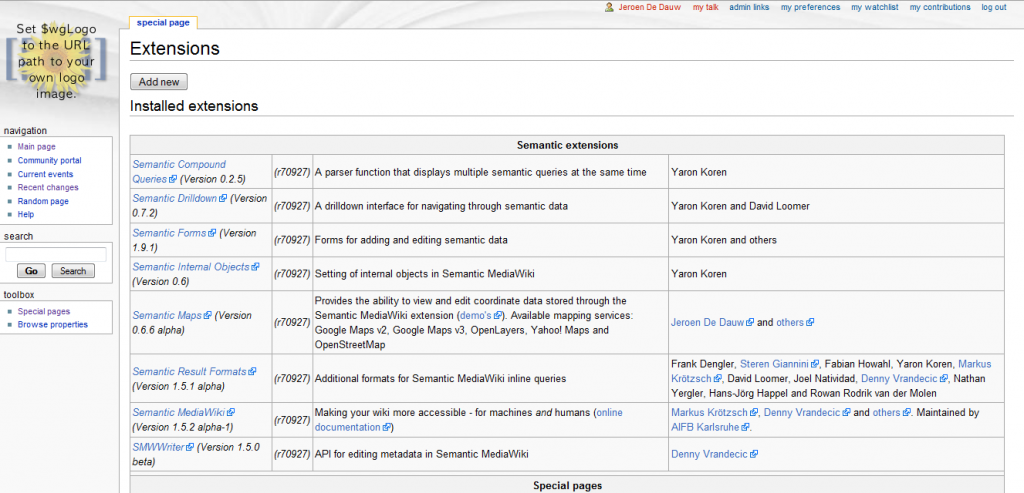Open the Semantic Result Formats link
Screen dimensions: 1024x493
pyautogui.click(x=194, y=372)
